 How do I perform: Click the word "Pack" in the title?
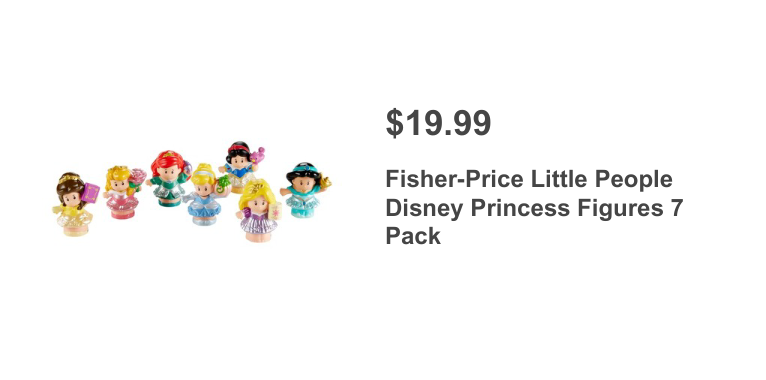413,236
